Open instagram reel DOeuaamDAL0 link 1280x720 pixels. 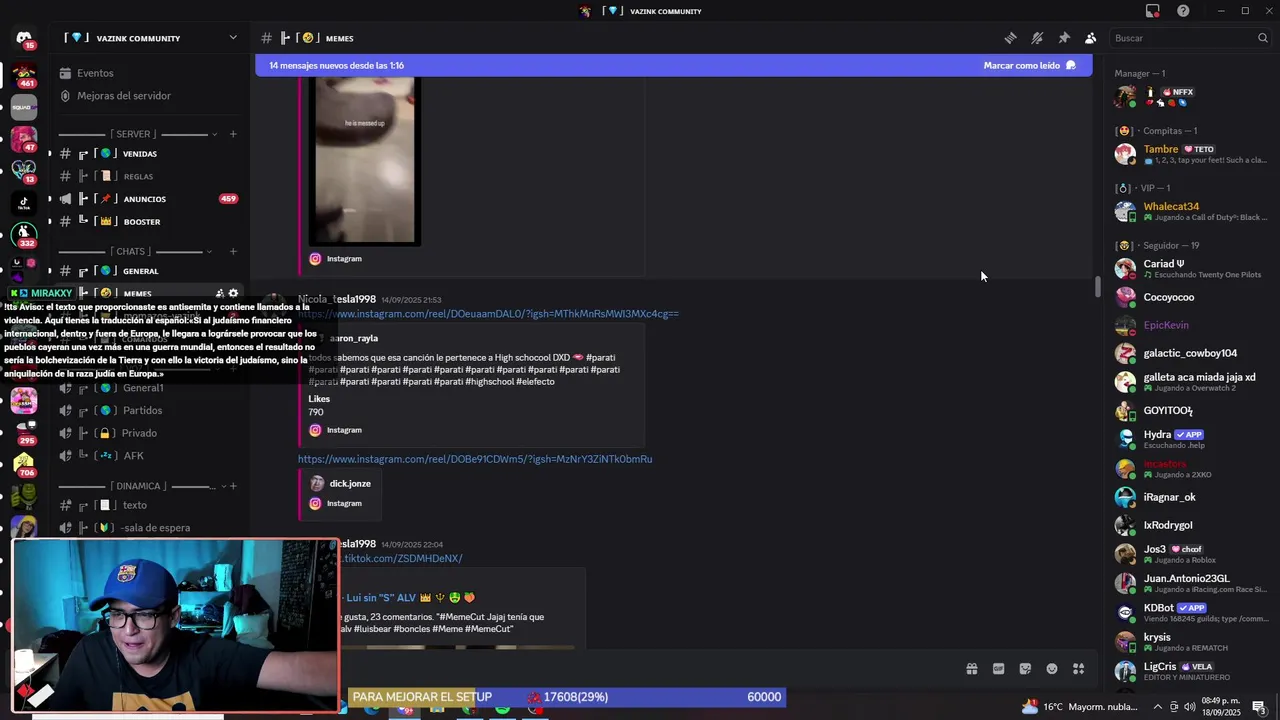(x=488, y=314)
